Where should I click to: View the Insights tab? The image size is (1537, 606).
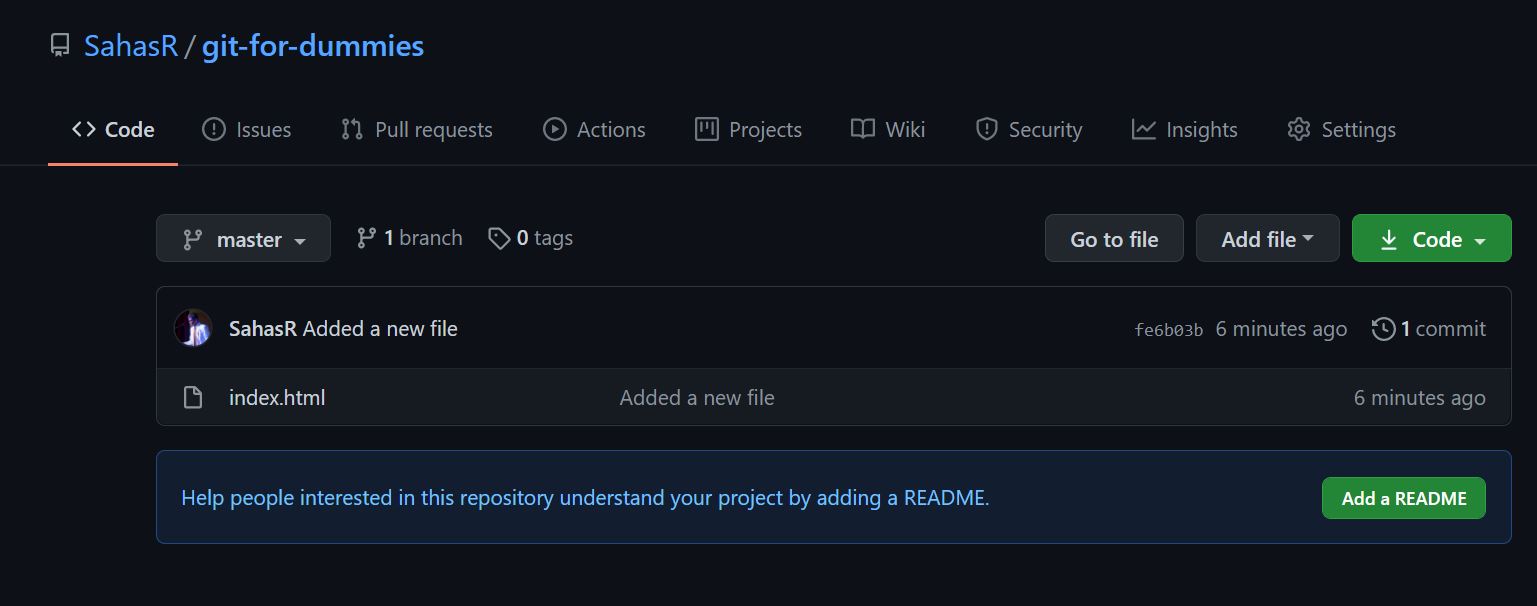(x=1185, y=130)
